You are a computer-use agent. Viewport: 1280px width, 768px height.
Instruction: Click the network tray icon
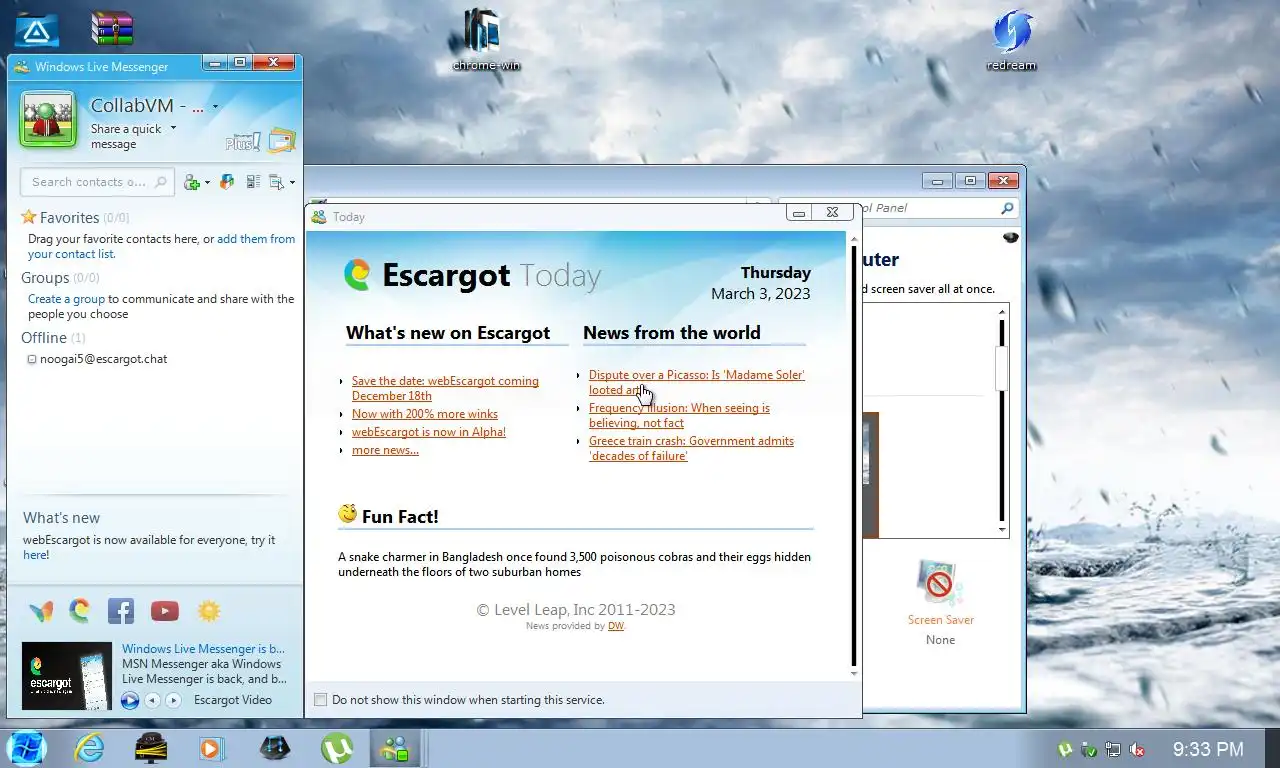pyautogui.click(x=1113, y=749)
